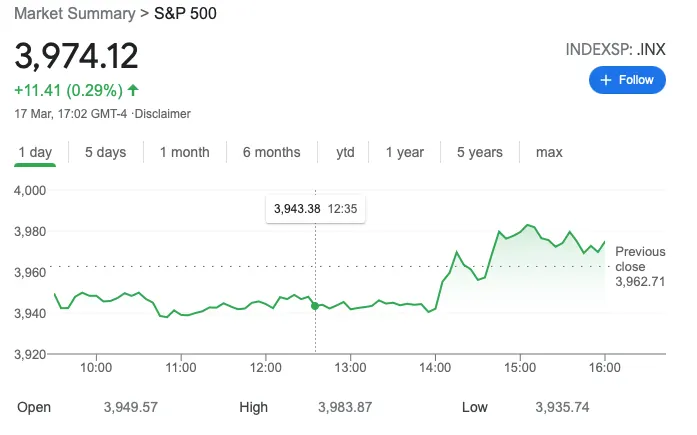This screenshot has height=435, width=697.
Task: Select the ytd range tab
Action: [x=345, y=152]
